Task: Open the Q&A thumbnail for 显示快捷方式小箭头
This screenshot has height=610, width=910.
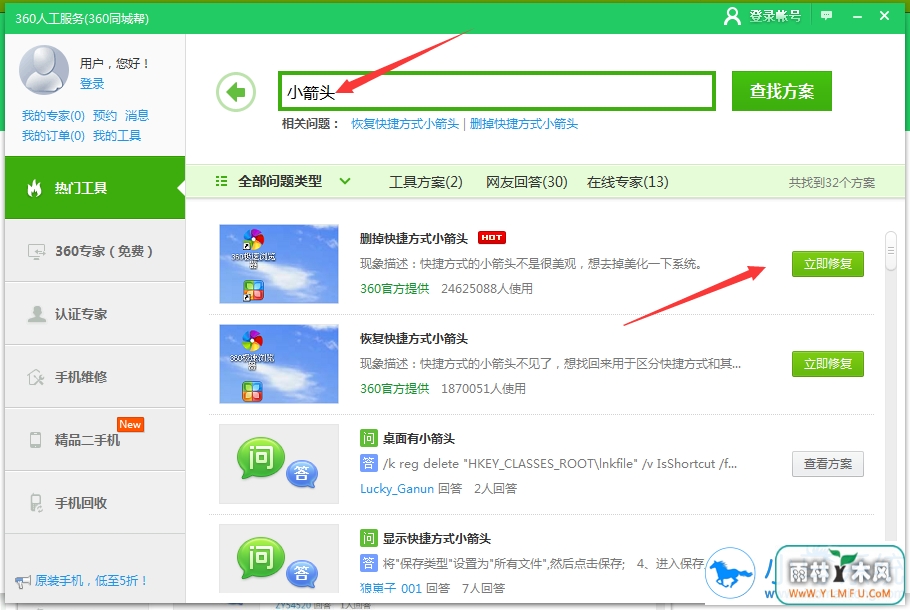Action: [x=279, y=558]
